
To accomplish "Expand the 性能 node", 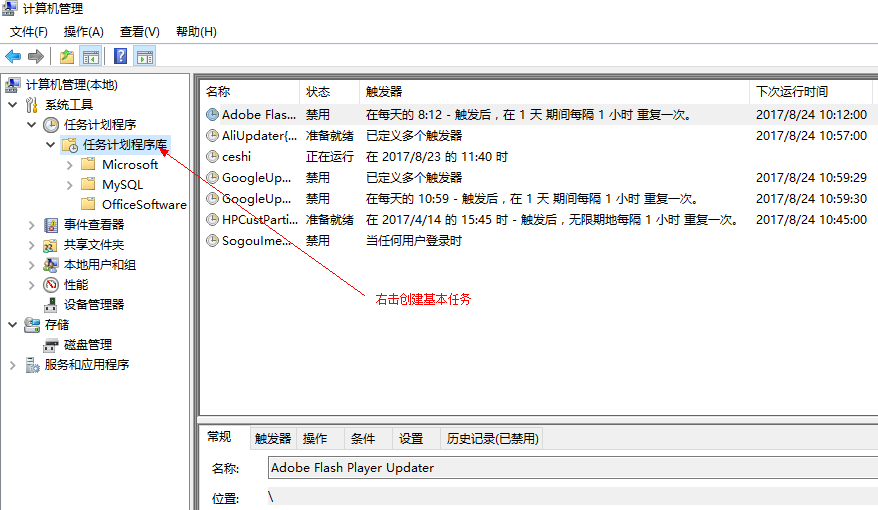I will tap(32, 285).
